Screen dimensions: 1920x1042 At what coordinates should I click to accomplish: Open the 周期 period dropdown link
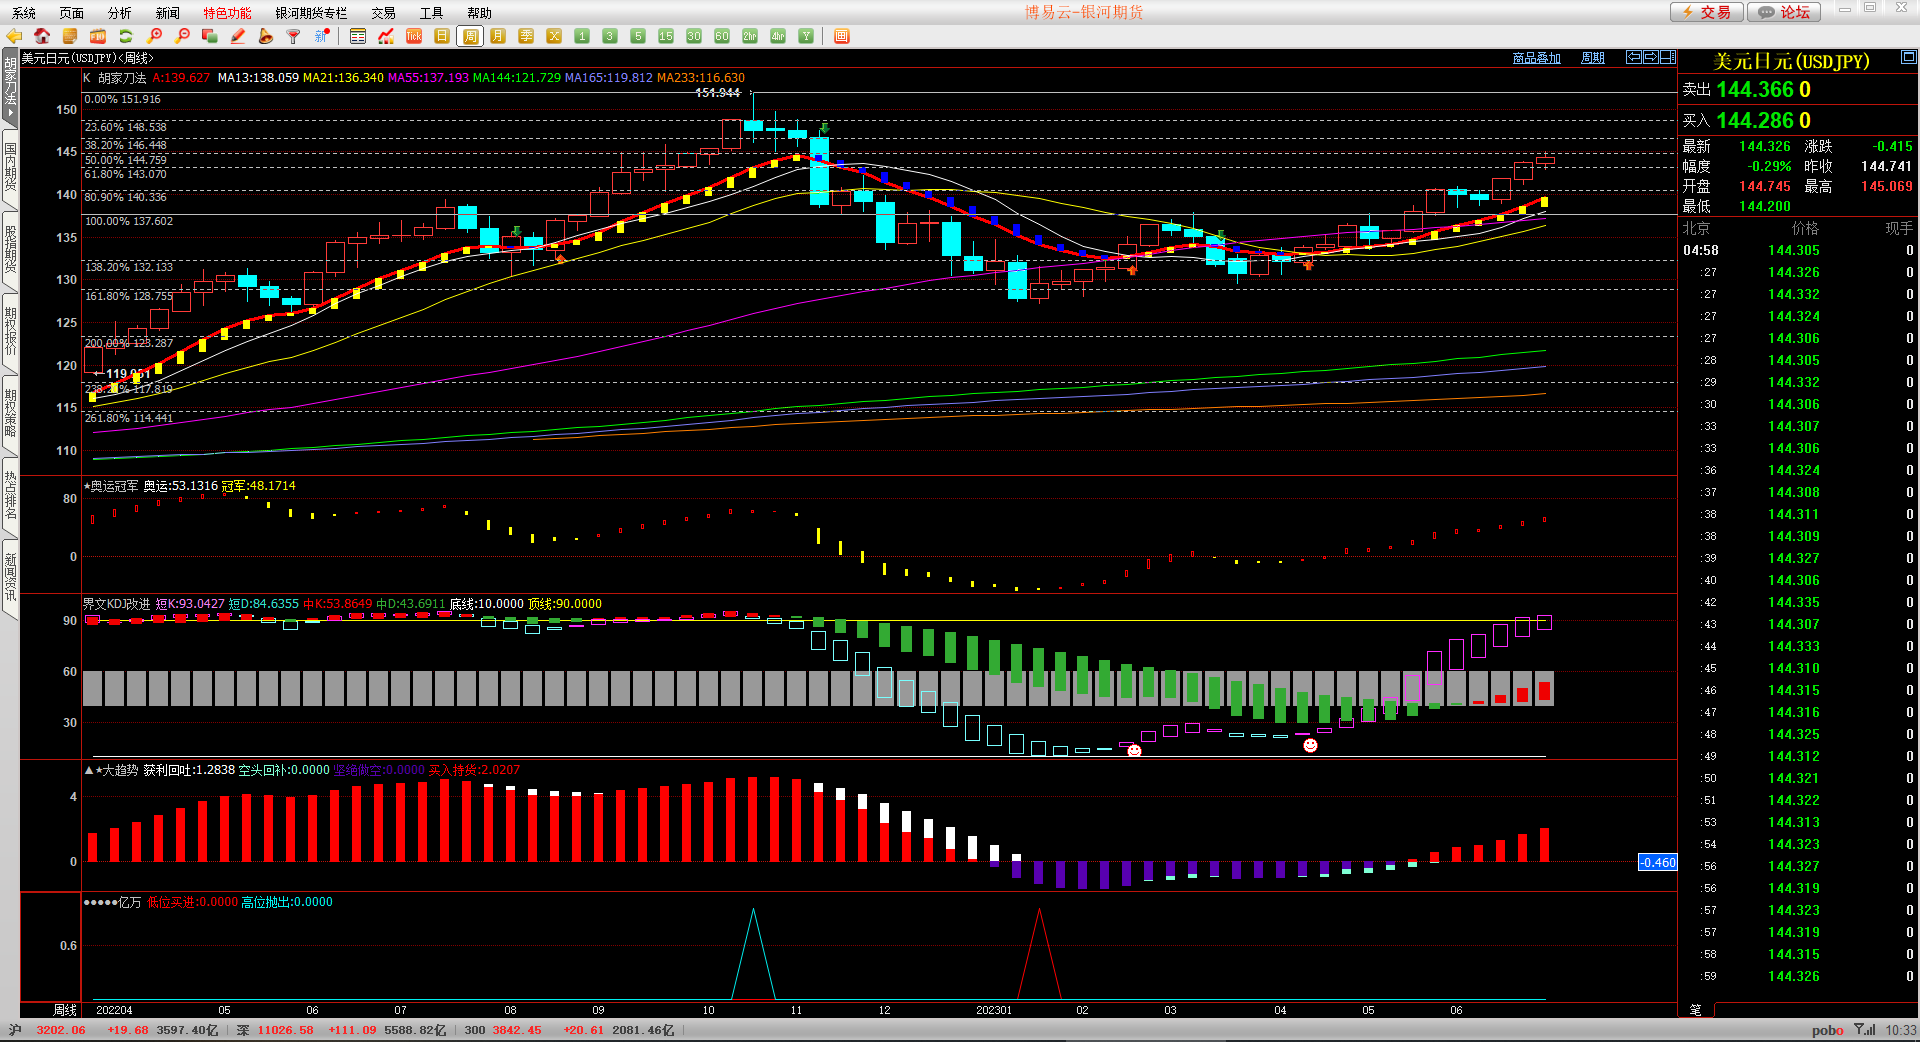pos(1592,58)
